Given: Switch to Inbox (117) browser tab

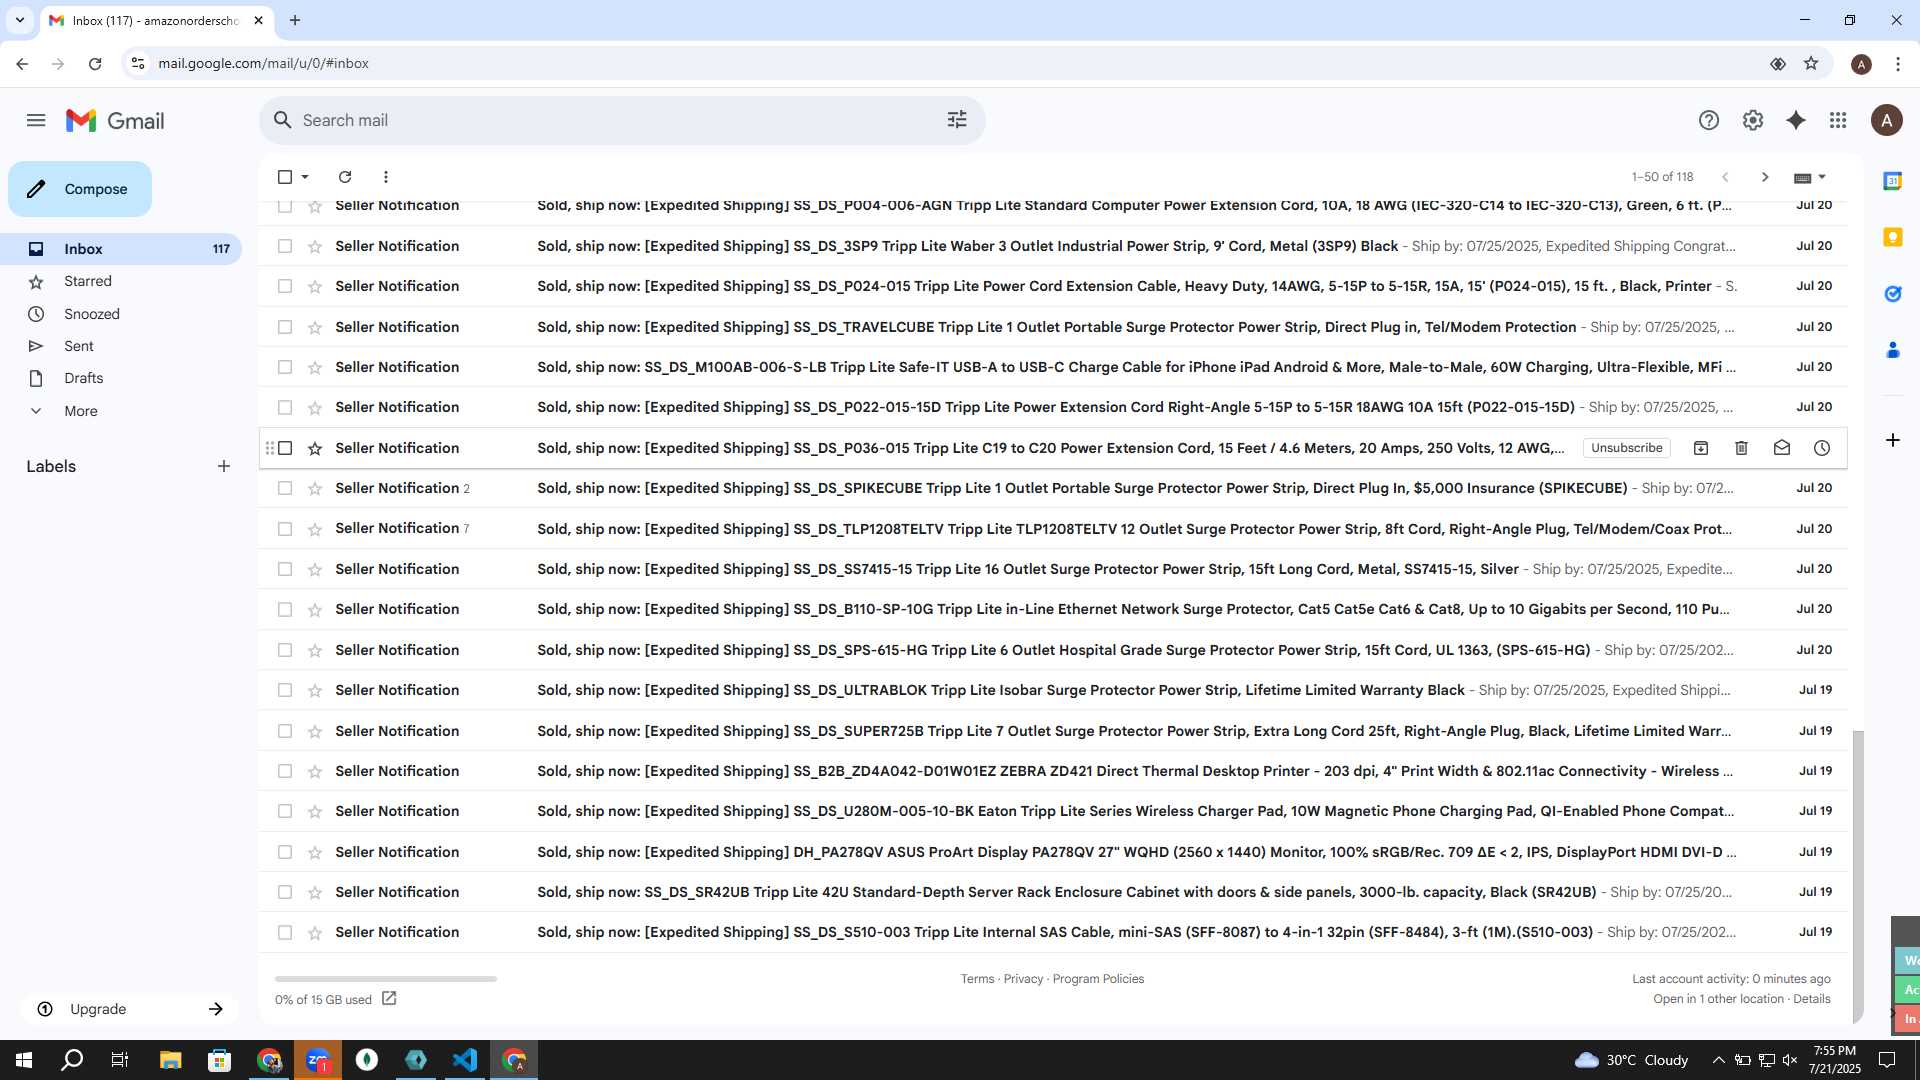Looking at the screenshot, I should coord(155,20).
